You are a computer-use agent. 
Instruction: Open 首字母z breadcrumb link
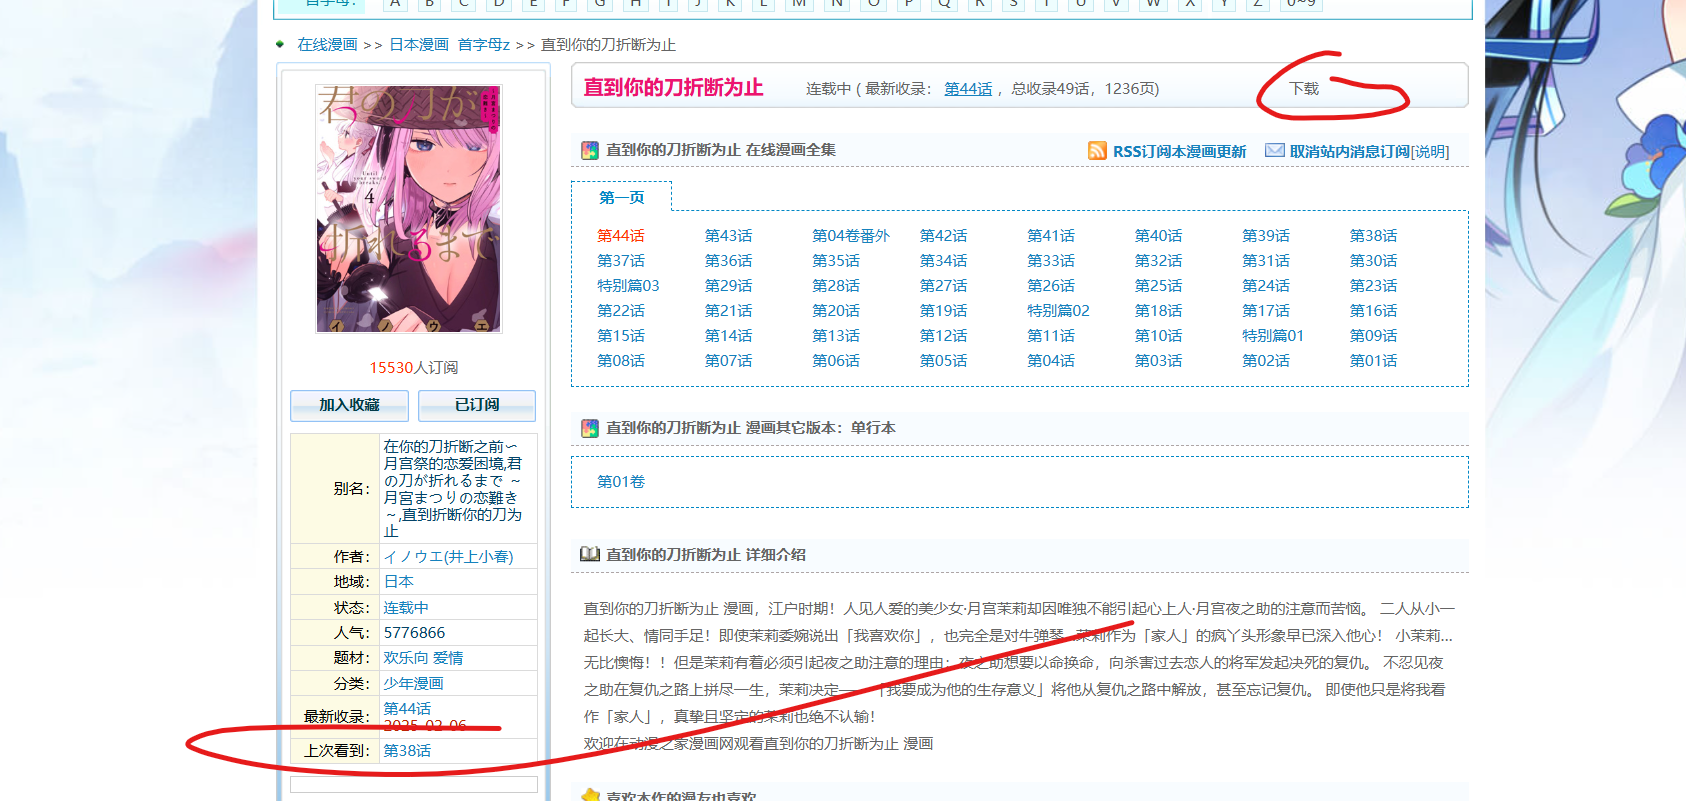484,45
